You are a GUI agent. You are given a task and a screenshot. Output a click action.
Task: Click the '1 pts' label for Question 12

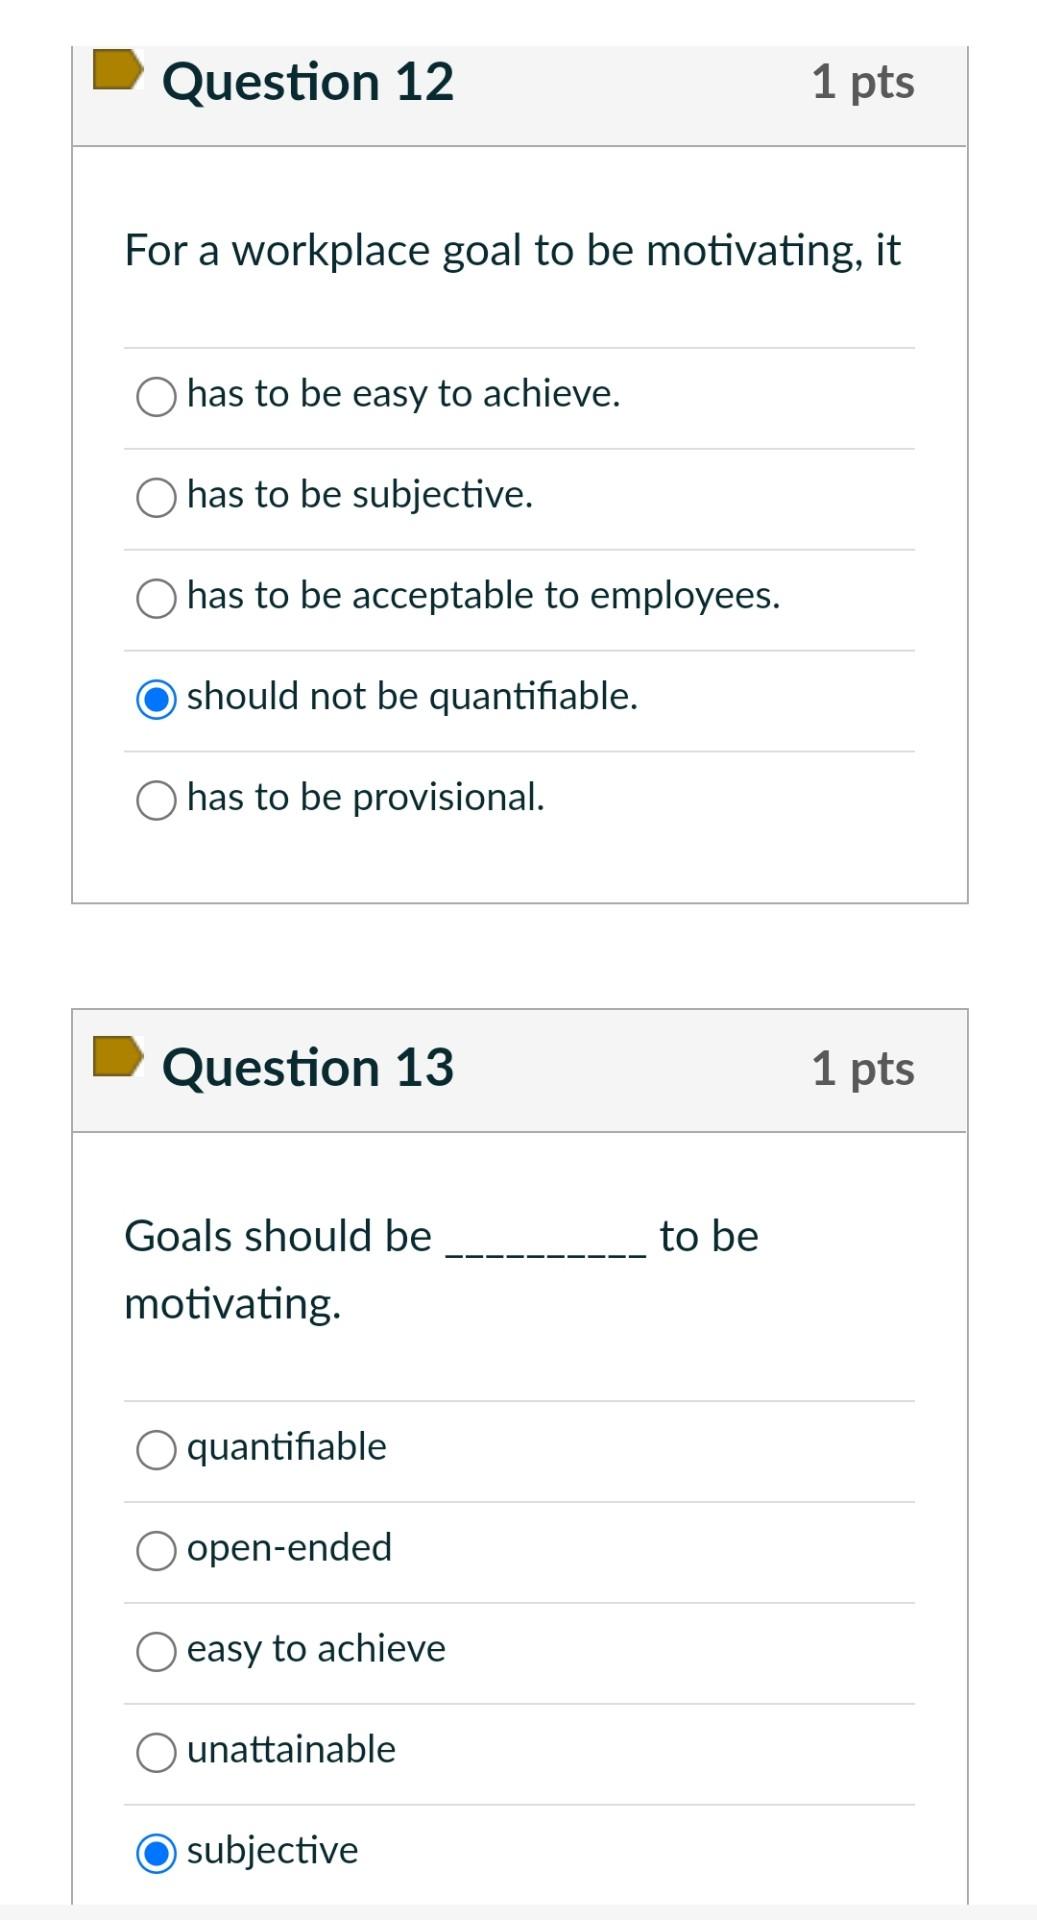(x=863, y=84)
